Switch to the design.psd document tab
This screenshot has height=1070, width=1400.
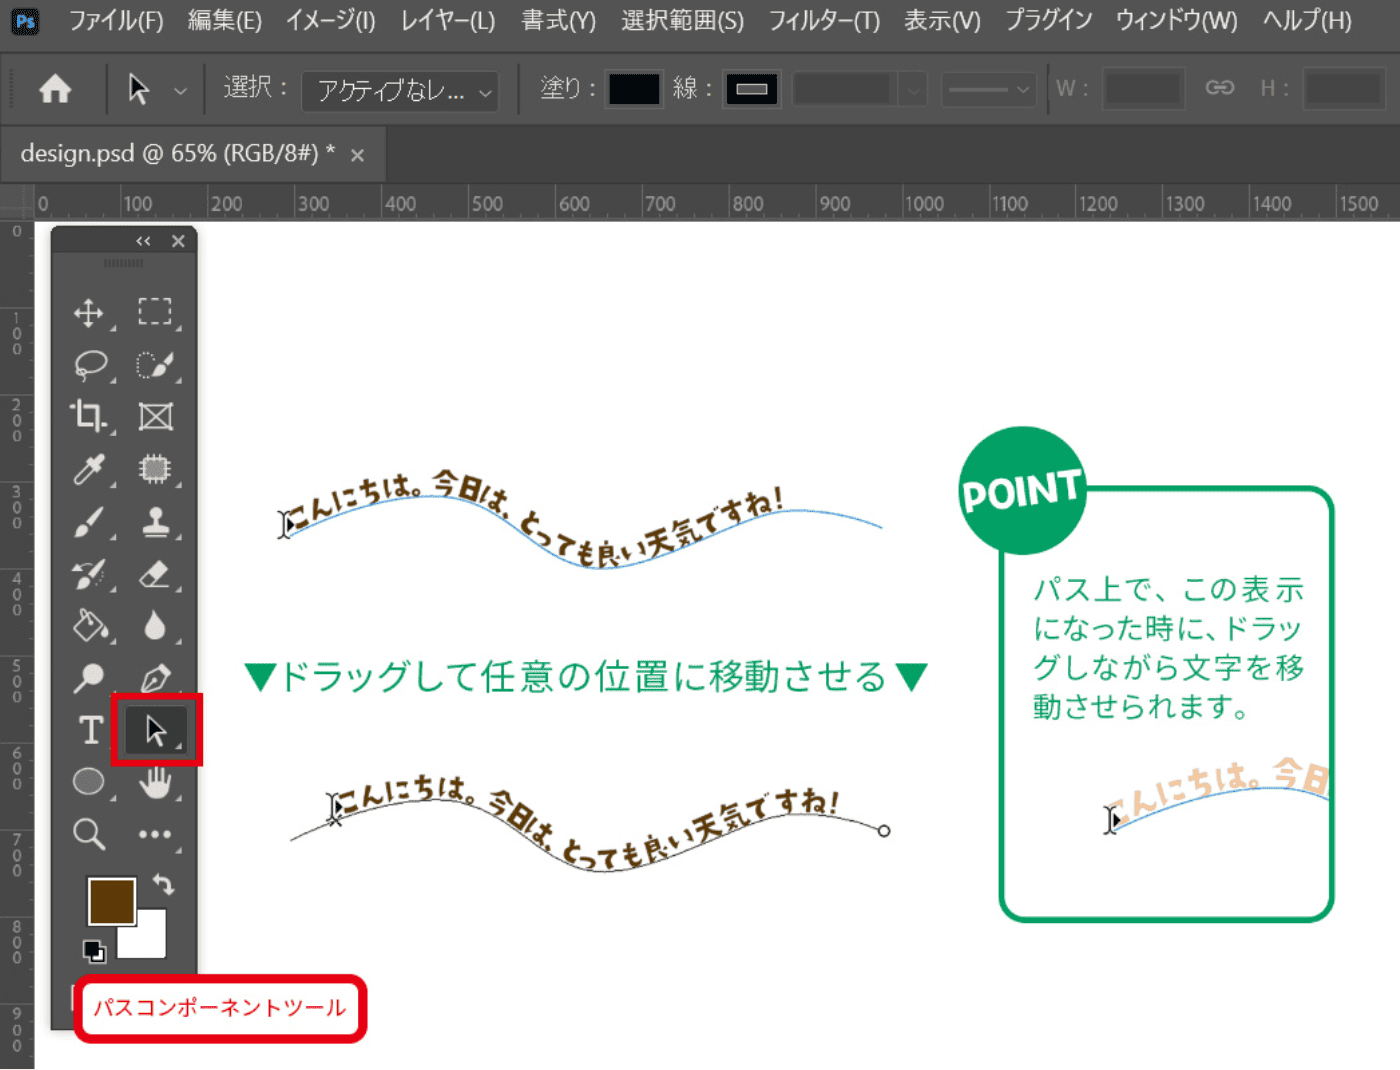click(x=178, y=154)
